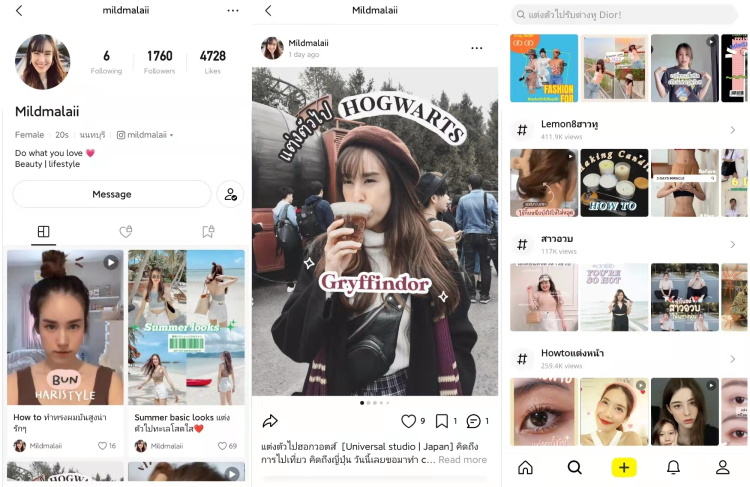Screen dimensions: 750x487
Task: Go back from the Mildmalaii post screen
Action: [268, 11]
